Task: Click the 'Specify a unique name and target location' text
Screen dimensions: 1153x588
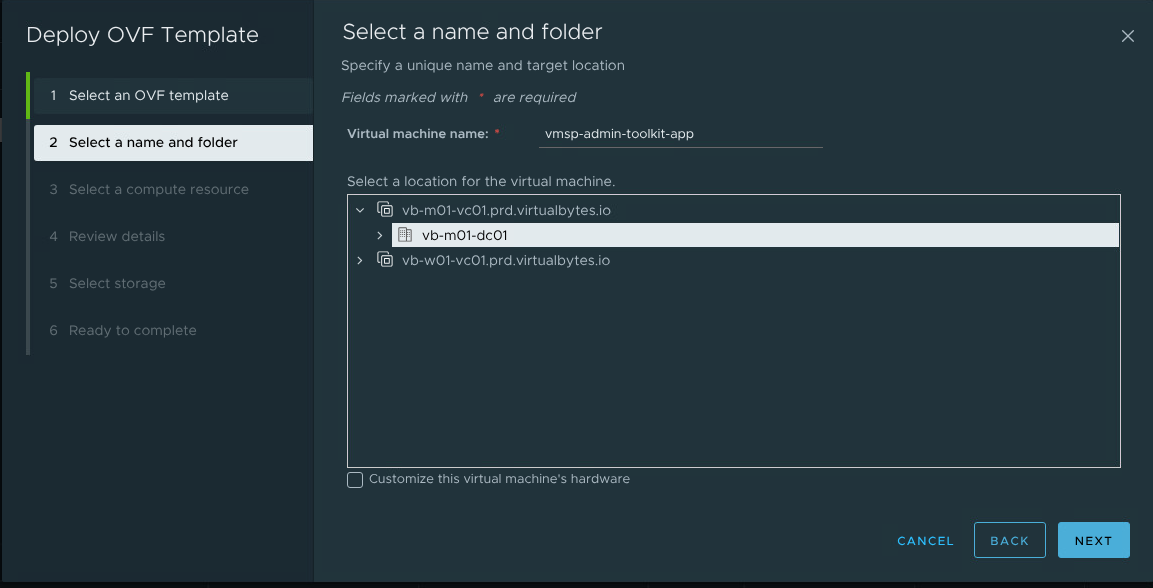Action: [483, 65]
